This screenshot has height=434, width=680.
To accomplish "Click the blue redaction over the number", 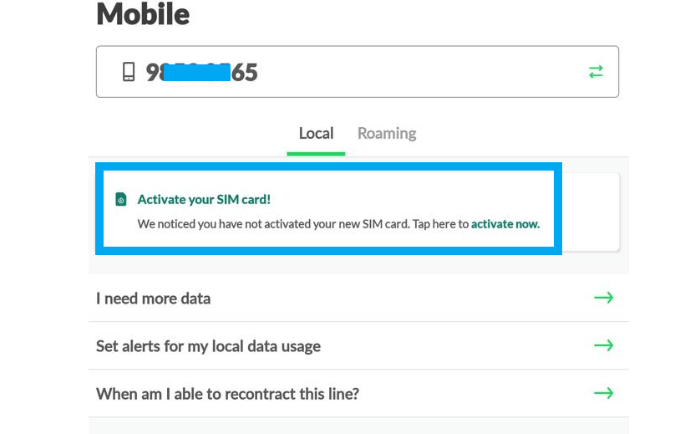I will [x=197, y=72].
